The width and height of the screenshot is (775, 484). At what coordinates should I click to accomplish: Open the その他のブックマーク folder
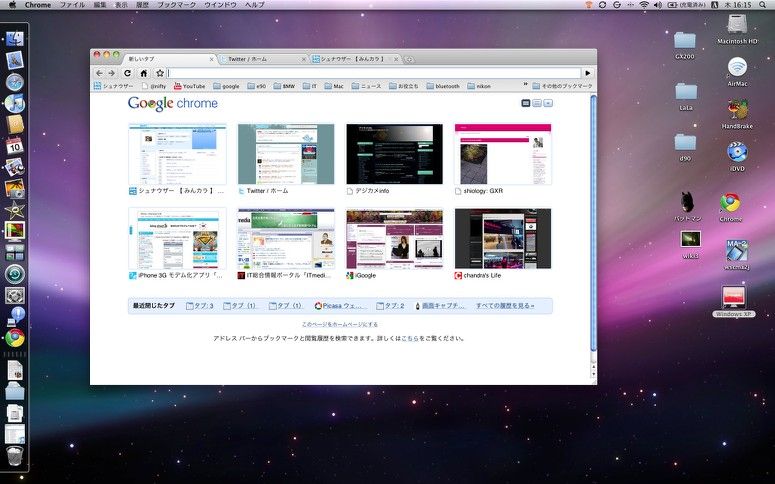coord(562,86)
